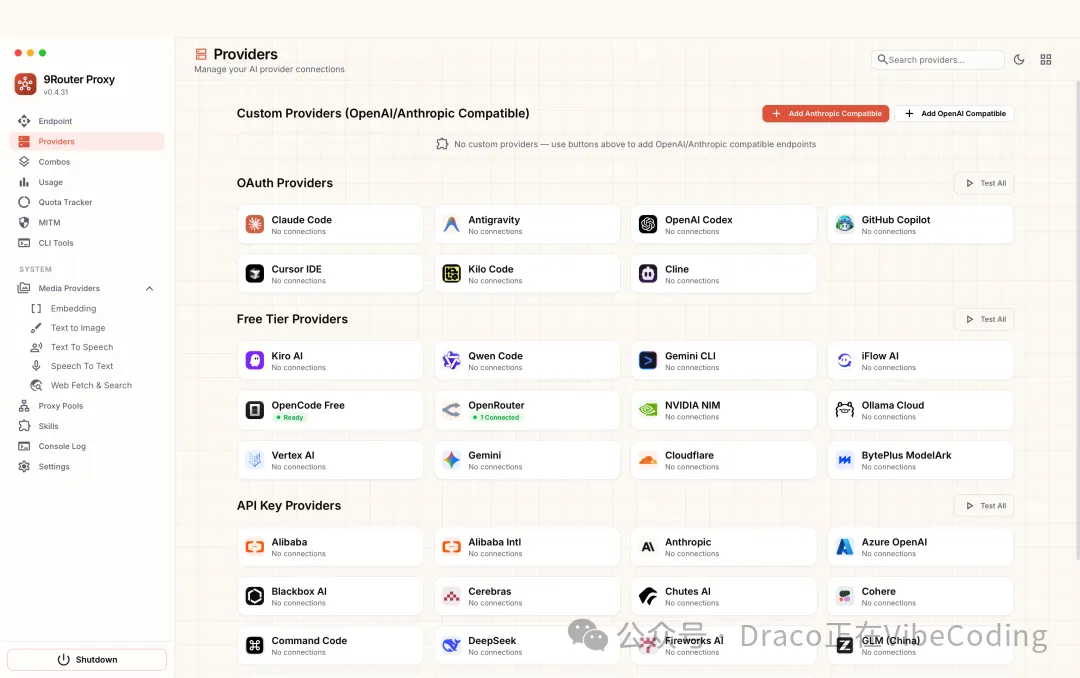This screenshot has width=1080, height=678.
Task: Open CLI Tools in sidebar
Action: click(x=87, y=243)
